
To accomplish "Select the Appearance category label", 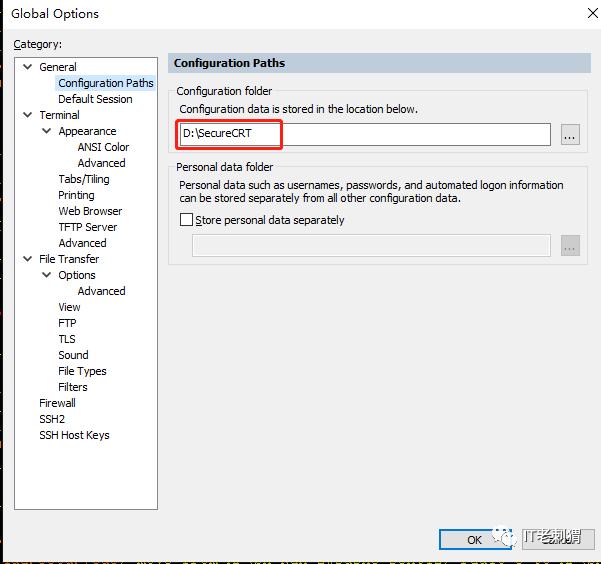I will click(87, 131).
